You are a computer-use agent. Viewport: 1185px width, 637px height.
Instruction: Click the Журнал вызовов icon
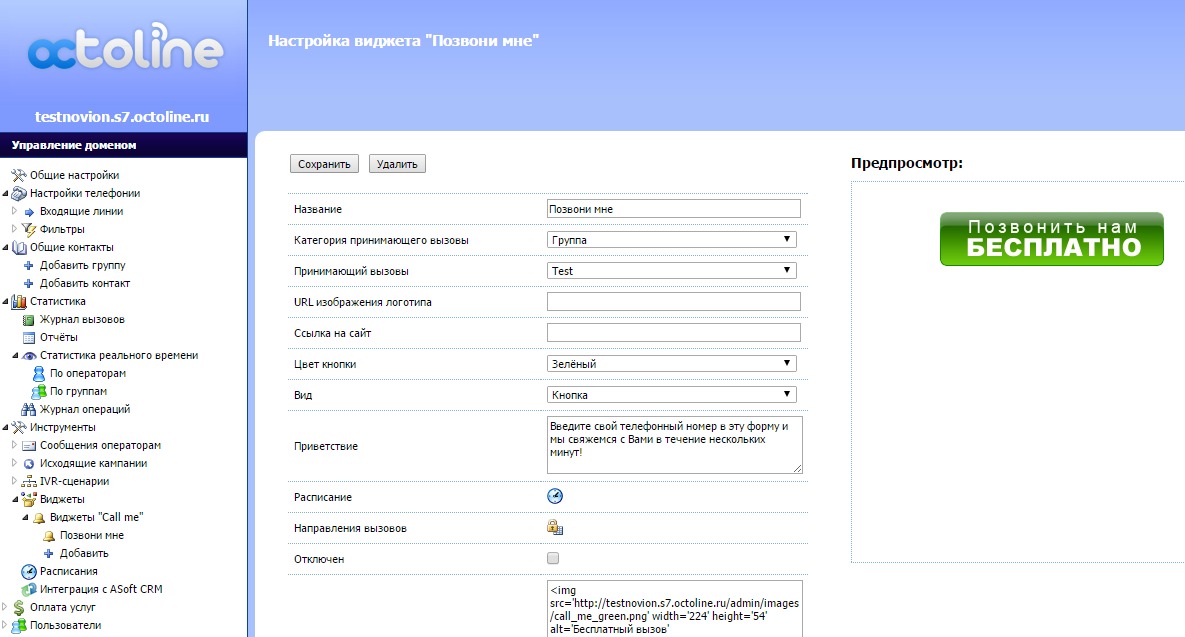point(29,320)
